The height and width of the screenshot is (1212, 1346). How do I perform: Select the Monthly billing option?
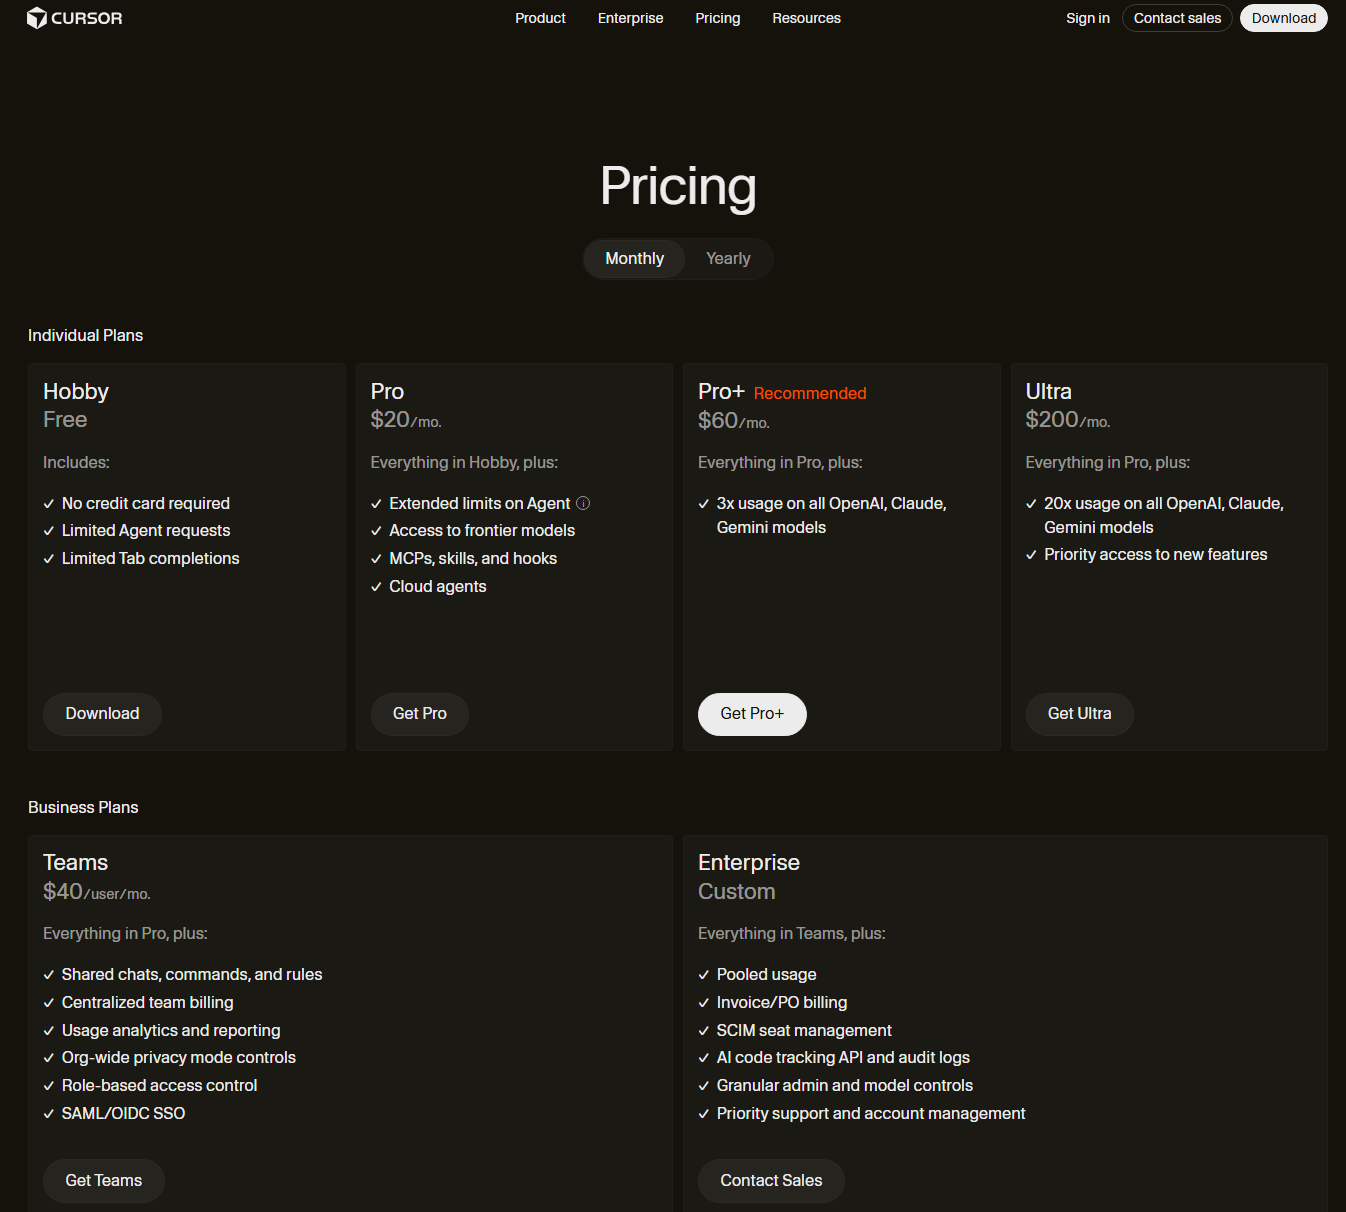pyautogui.click(x=634, y=258)
